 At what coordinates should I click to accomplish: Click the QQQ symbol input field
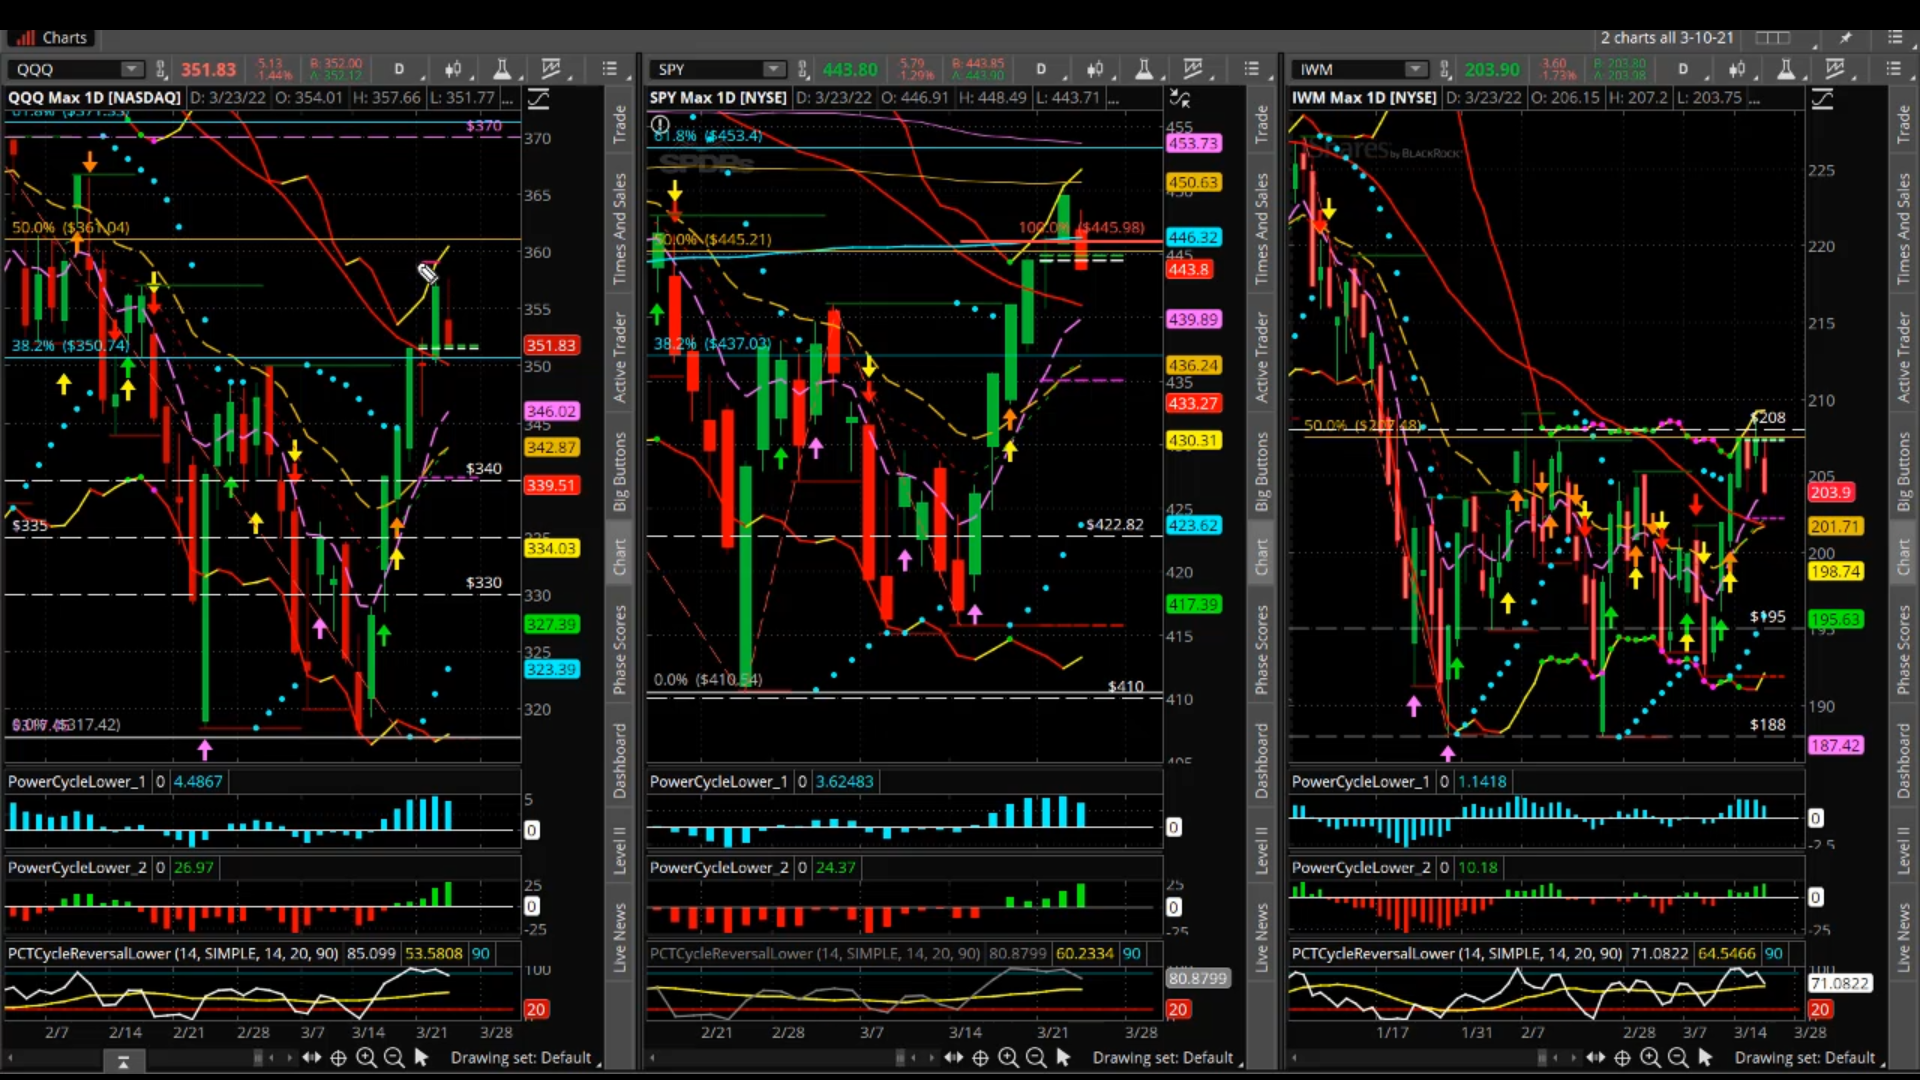66,69
